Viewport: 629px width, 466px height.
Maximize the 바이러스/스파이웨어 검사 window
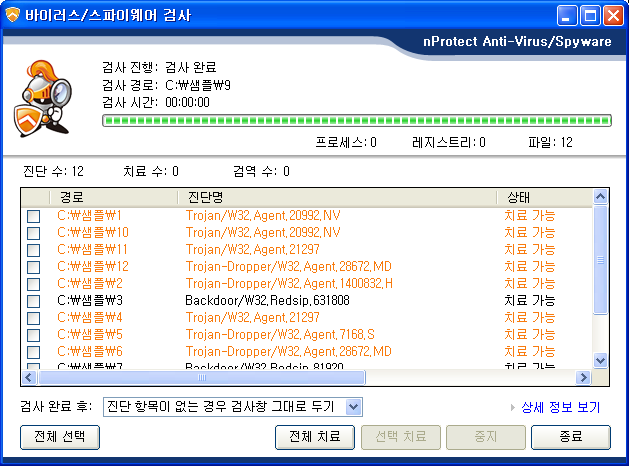pos(590,16)
